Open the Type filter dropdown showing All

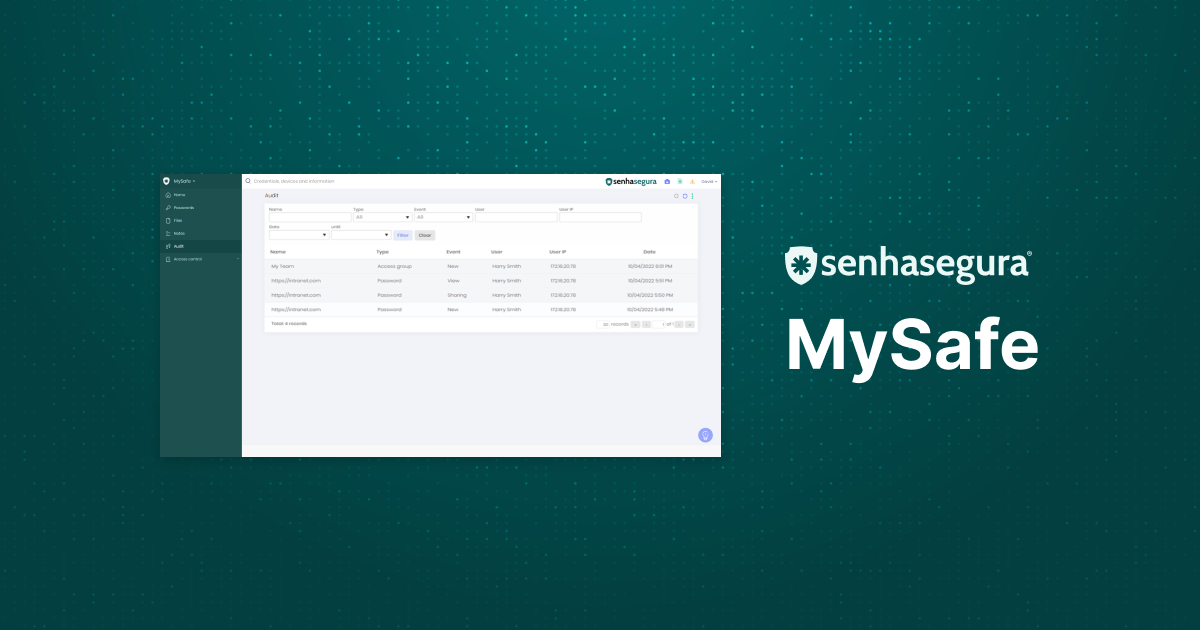point(382,216)
